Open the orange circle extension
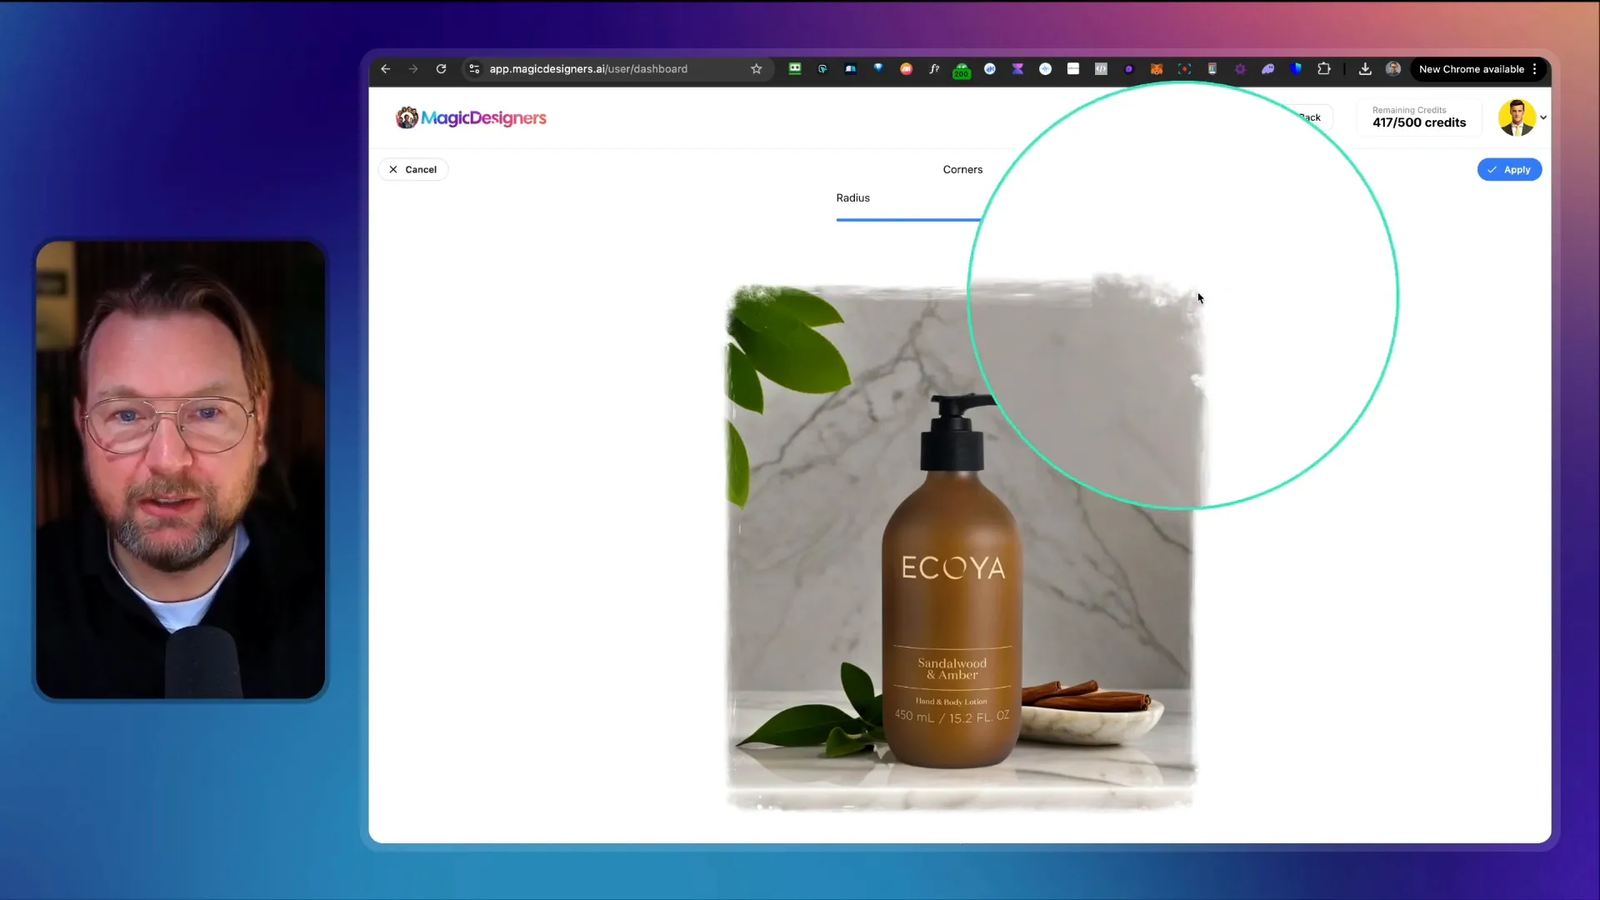The height and width of the screenshot is (900, 1600). point(906,69)
